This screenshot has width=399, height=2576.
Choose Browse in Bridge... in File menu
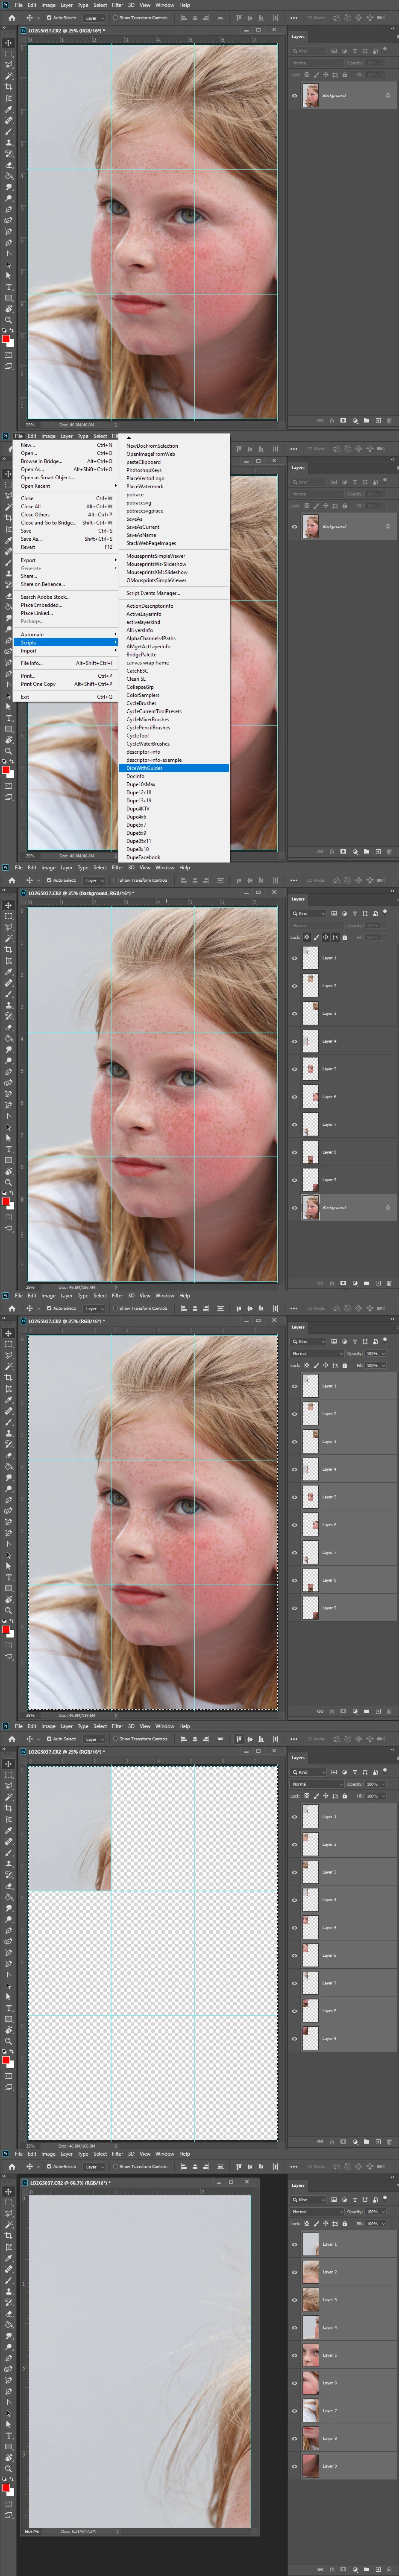[x=65, y=461]
